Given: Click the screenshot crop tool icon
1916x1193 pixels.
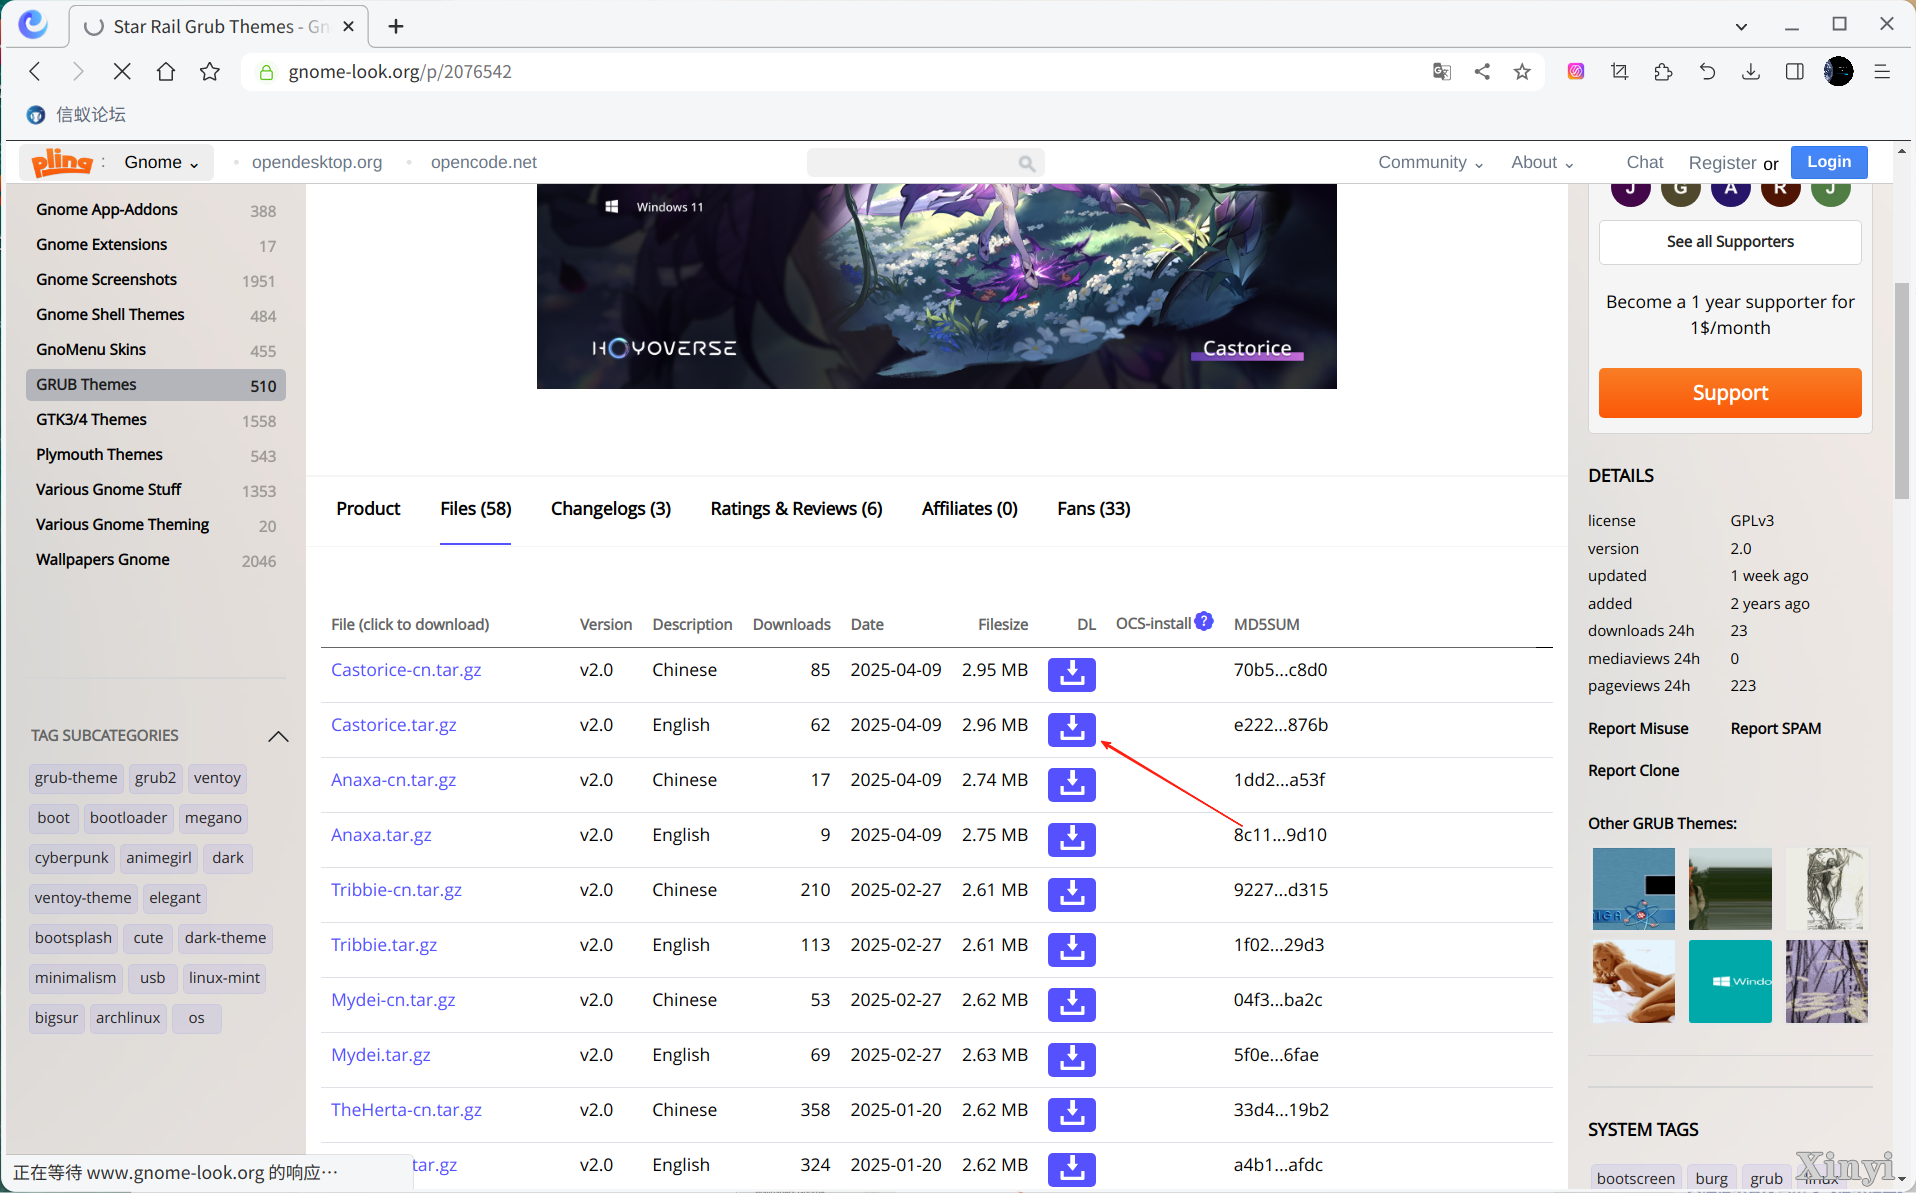Looking at the screenshot, I should point(1619,71).
